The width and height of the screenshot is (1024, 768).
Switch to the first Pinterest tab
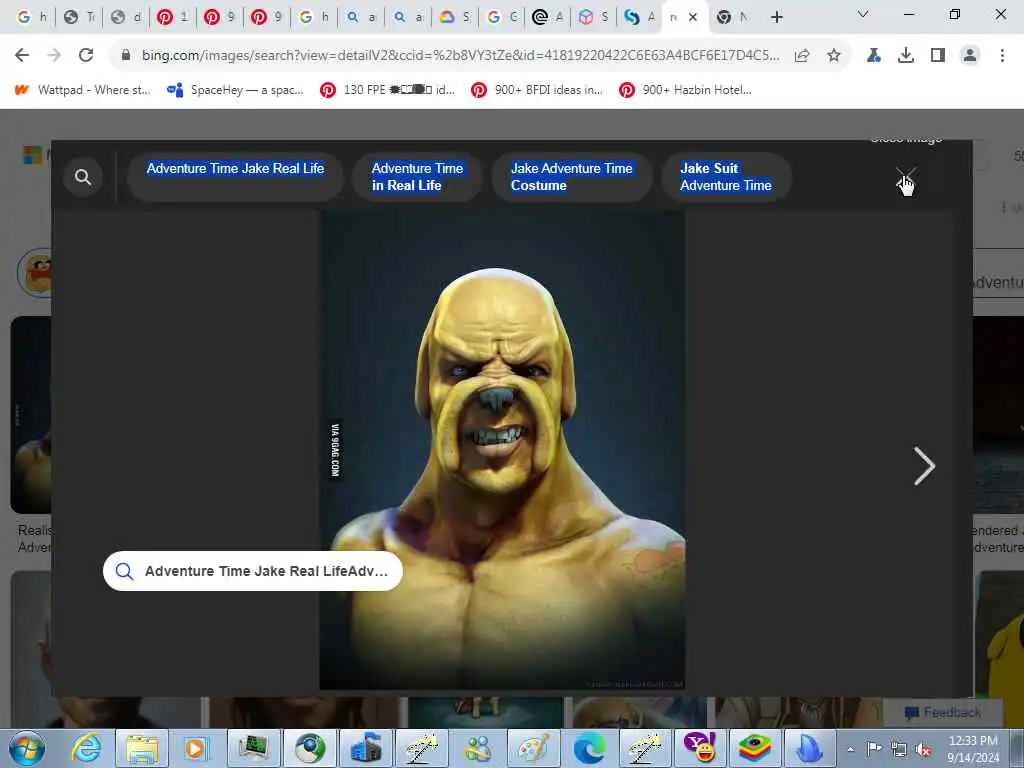pos(172,17)
